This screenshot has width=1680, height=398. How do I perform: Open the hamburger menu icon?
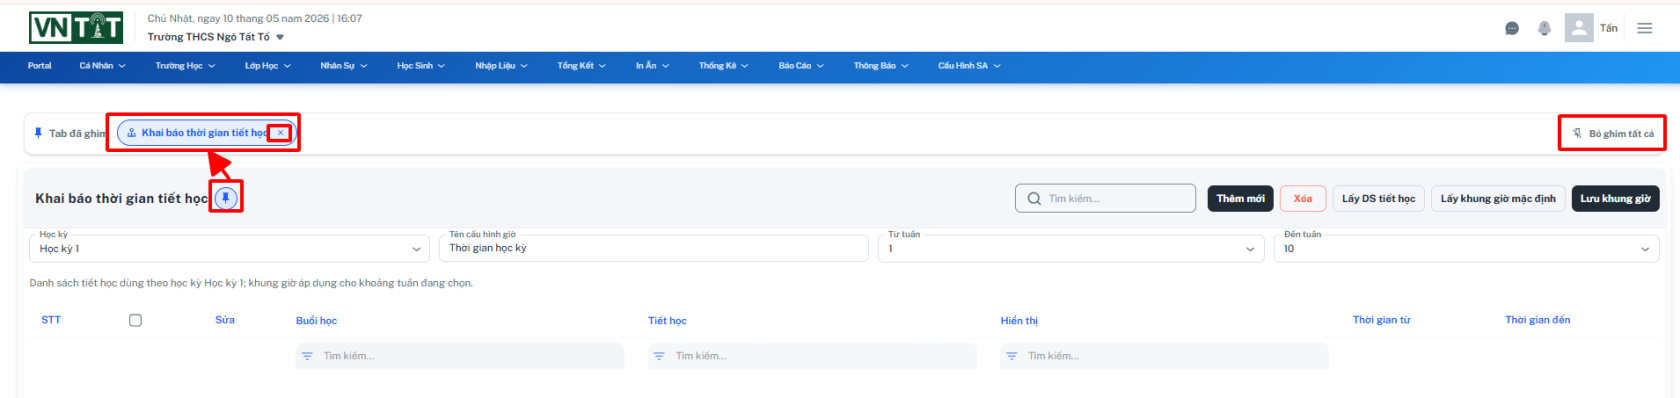[x=1645, y=28]
